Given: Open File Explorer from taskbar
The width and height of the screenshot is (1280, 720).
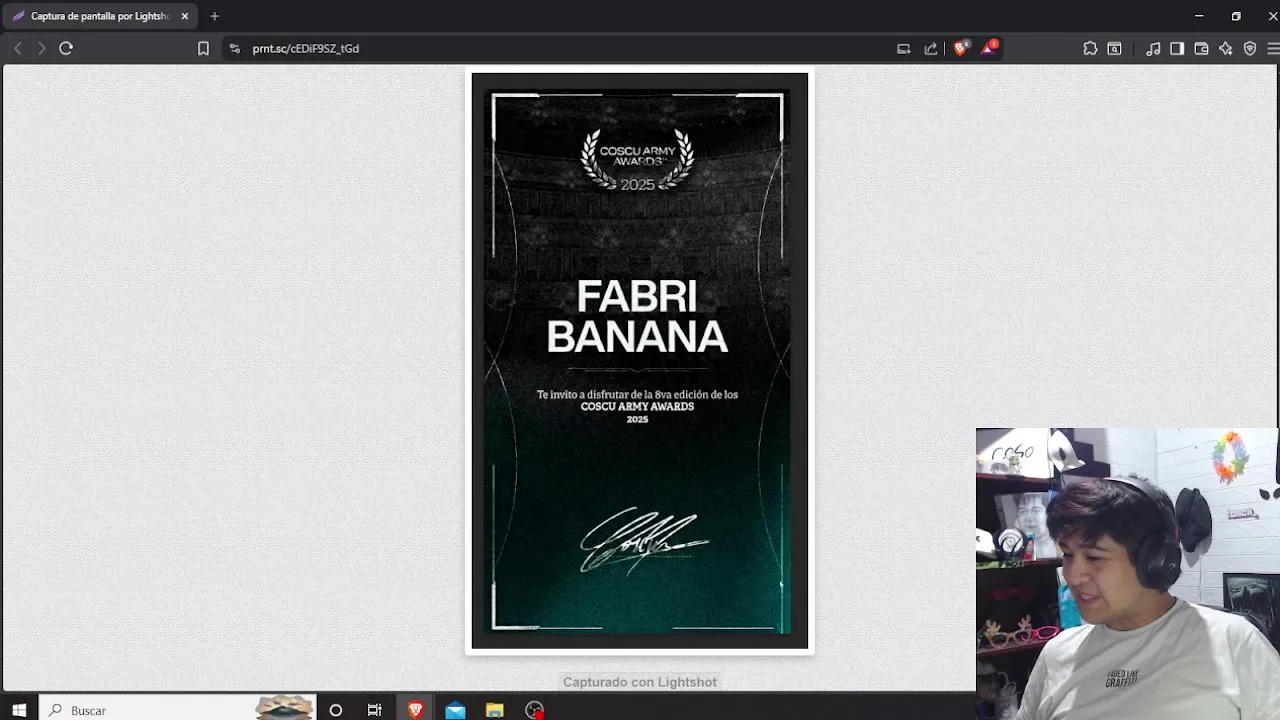Looking at the screenshot, I should coord(494,710).
